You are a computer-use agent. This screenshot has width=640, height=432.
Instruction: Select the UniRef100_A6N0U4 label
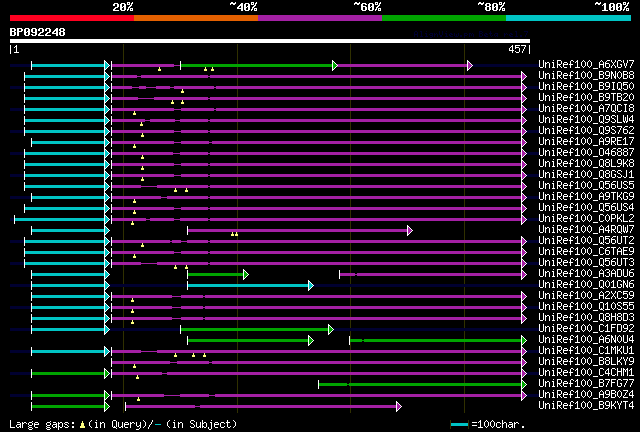586,340
